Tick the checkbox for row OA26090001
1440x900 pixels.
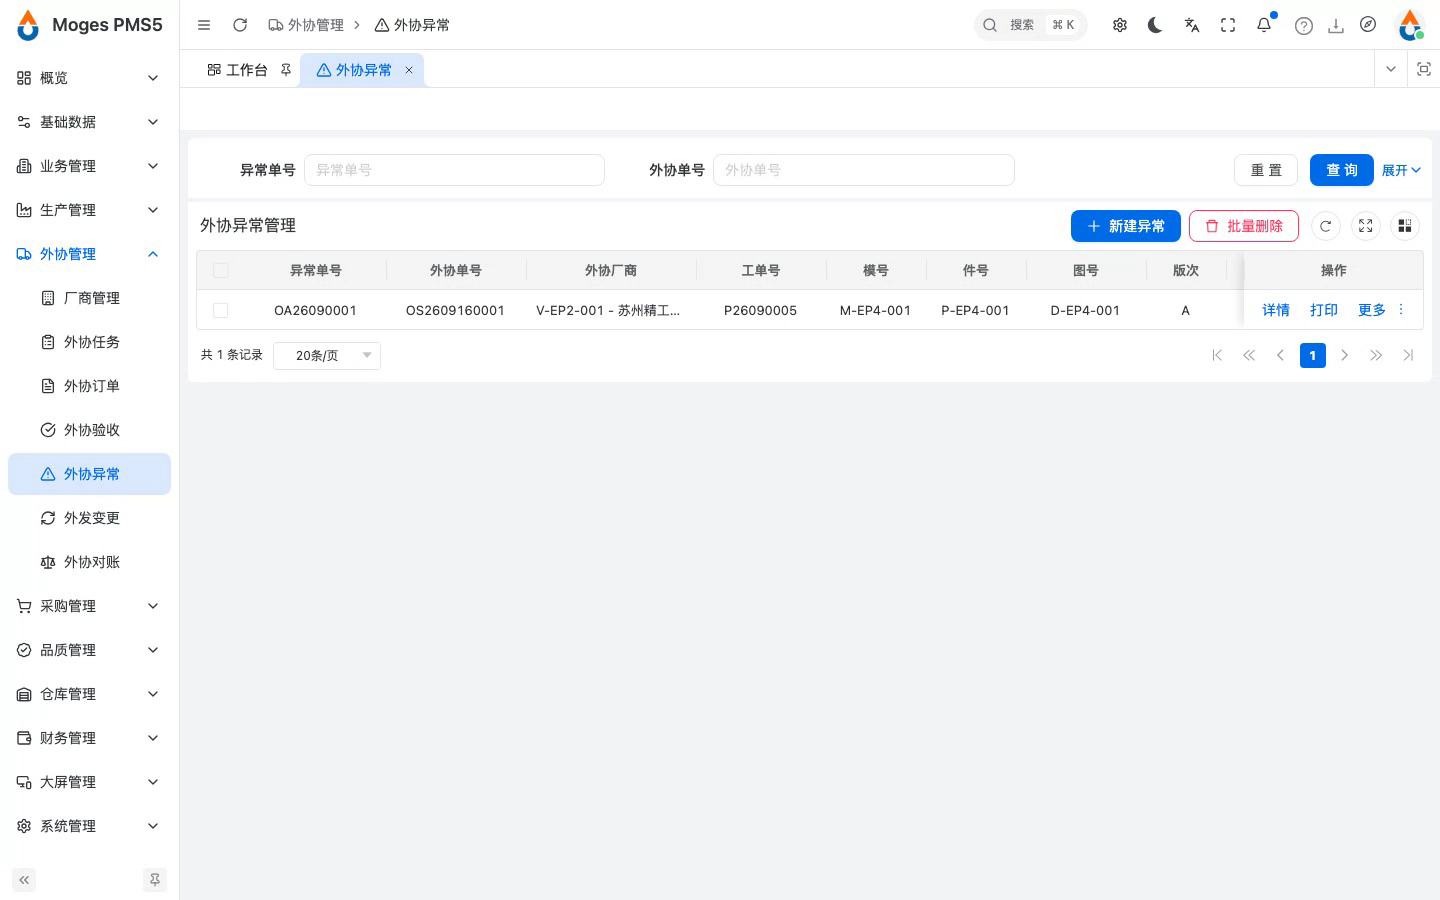coord(221,311)
